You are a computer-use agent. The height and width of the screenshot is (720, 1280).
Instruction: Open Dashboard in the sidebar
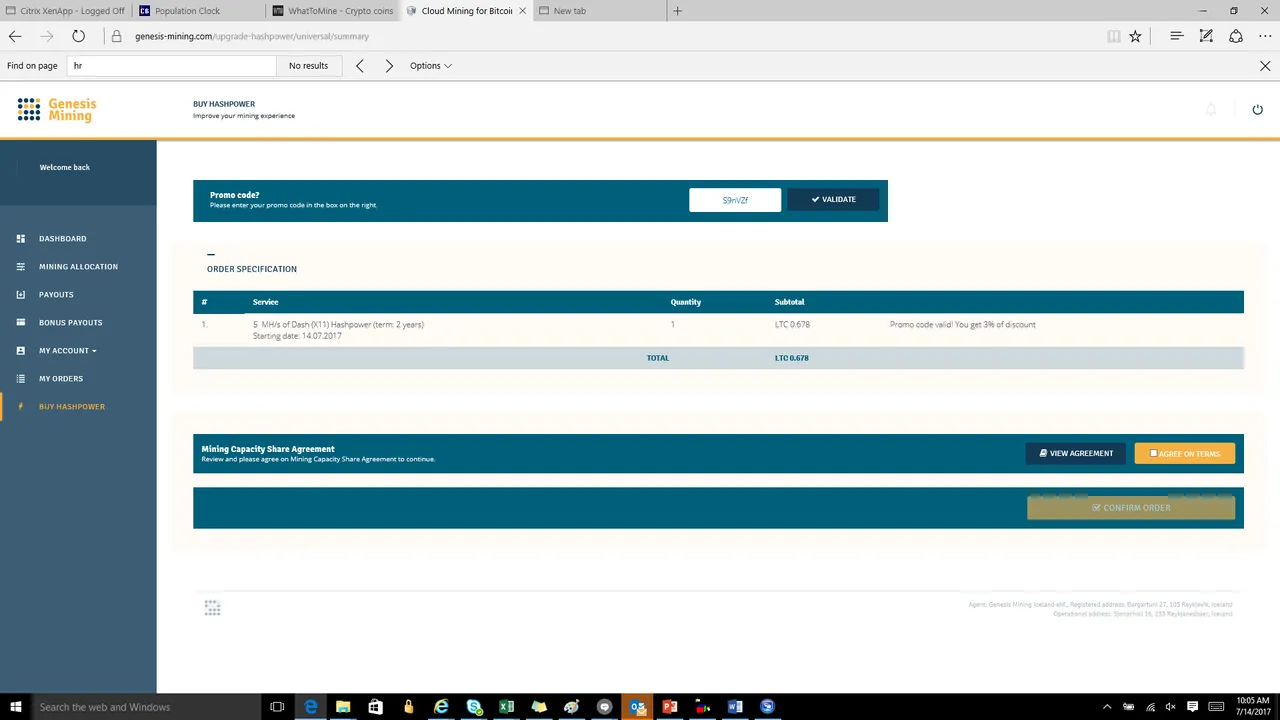tap(63, 239)
